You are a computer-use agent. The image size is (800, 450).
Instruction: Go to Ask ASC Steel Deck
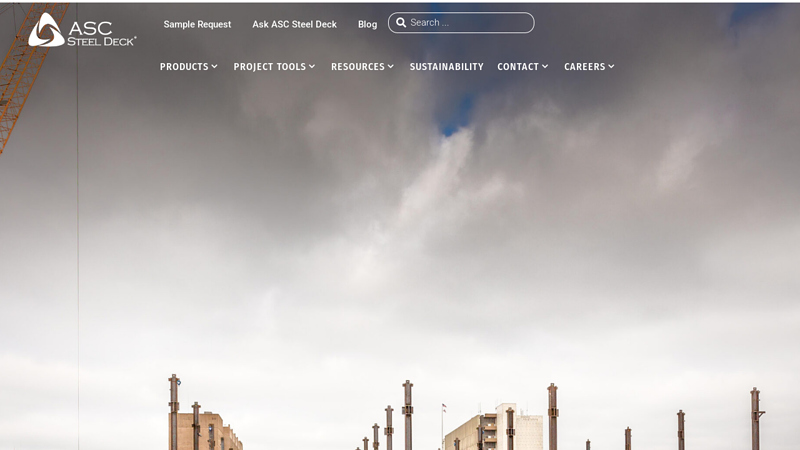point(294,24)
